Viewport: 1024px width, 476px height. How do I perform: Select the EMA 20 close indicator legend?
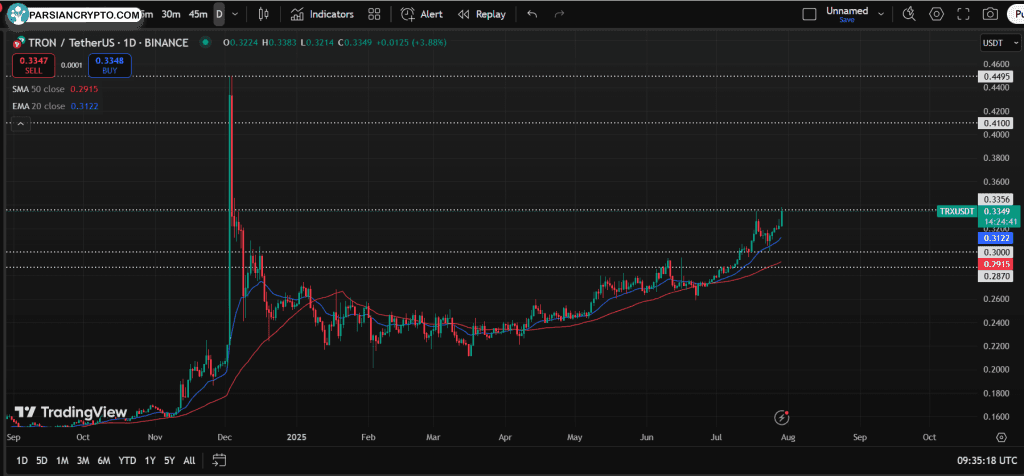tap(55, 106)
